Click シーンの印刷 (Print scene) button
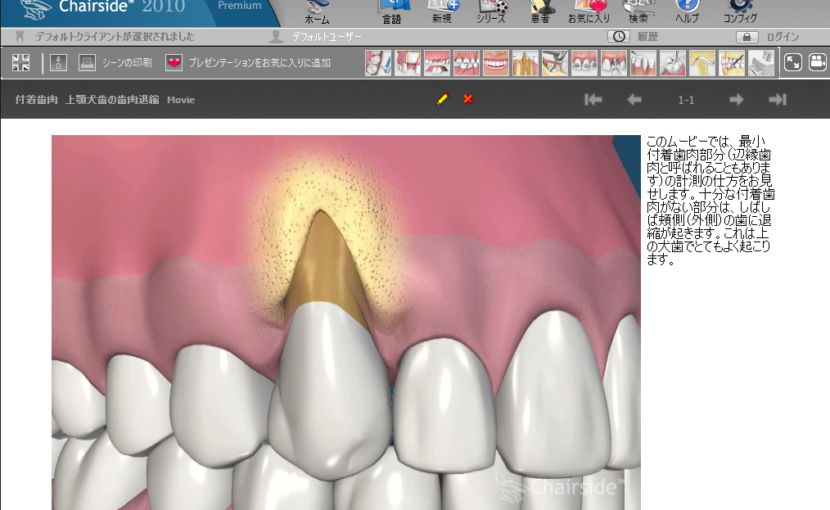Screen dimensions: 830x510 pyautogui.click(x=117, y=63)
